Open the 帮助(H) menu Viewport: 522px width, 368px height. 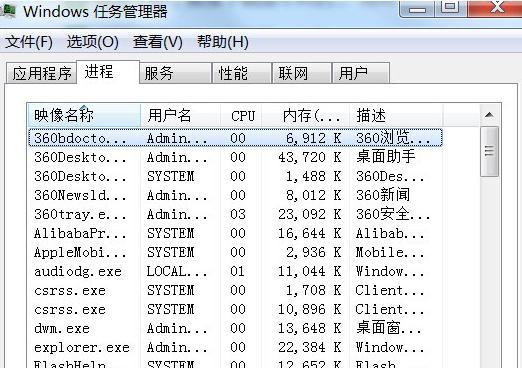pyautogui.click(x=223, y=42)
